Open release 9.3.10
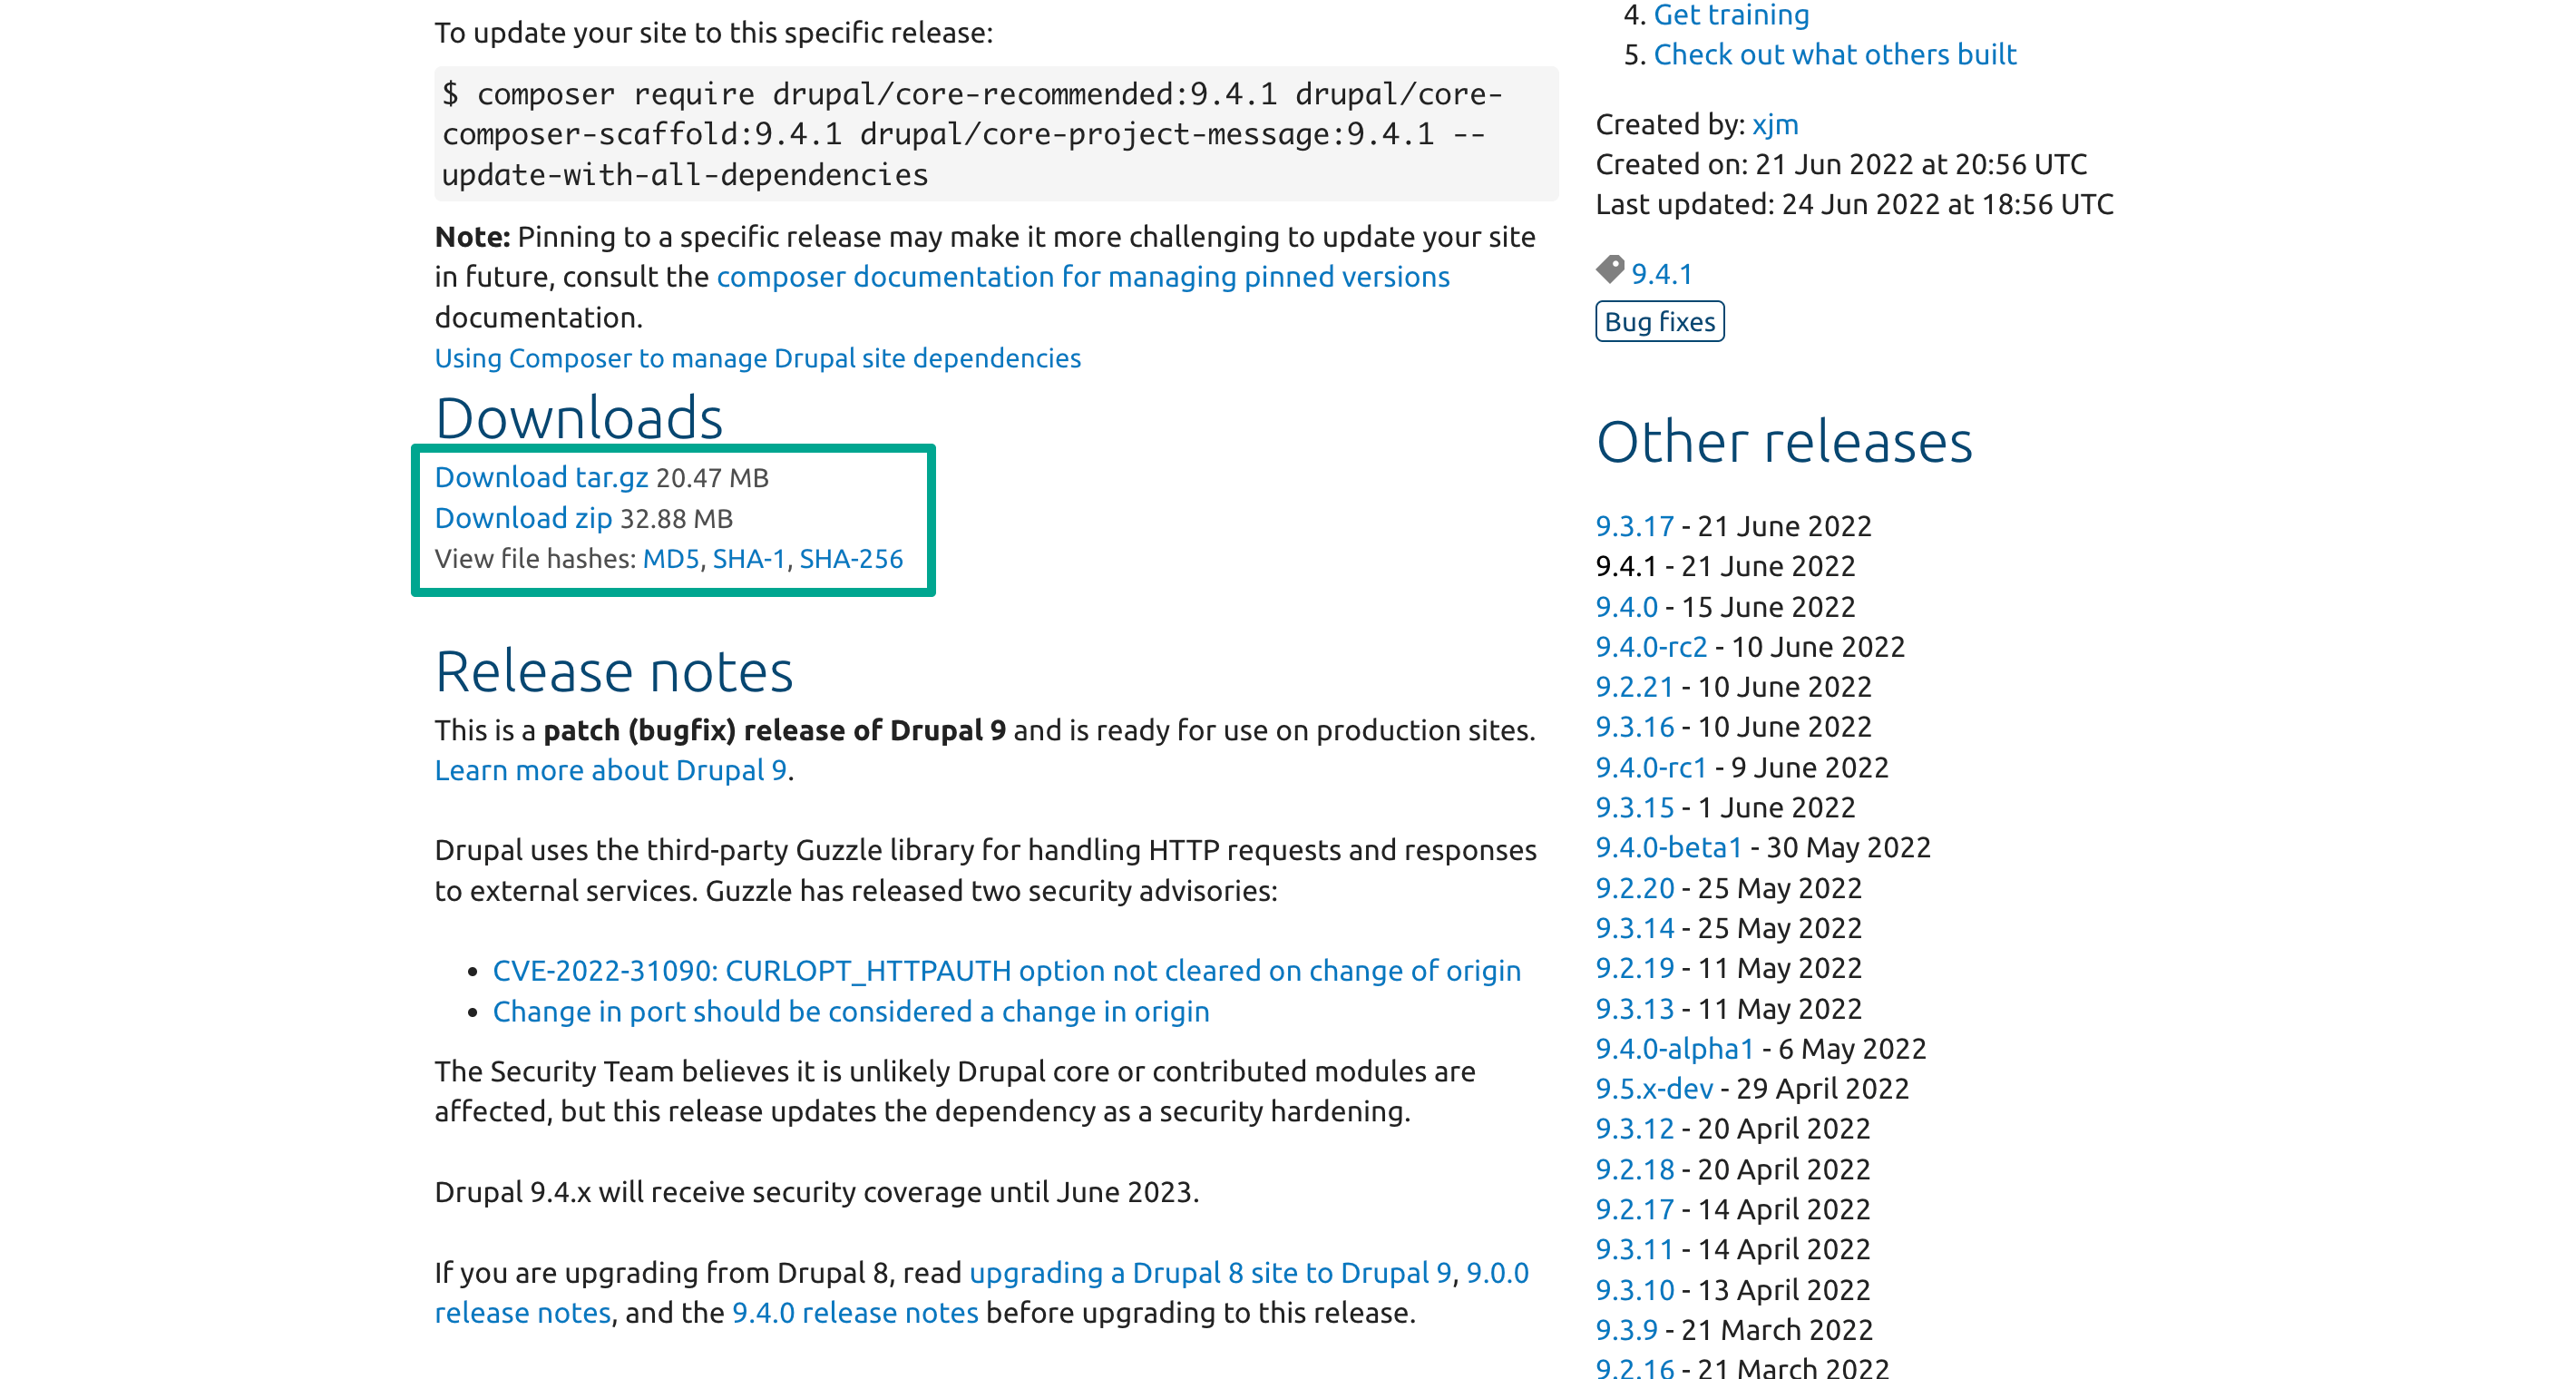 1635,1290
